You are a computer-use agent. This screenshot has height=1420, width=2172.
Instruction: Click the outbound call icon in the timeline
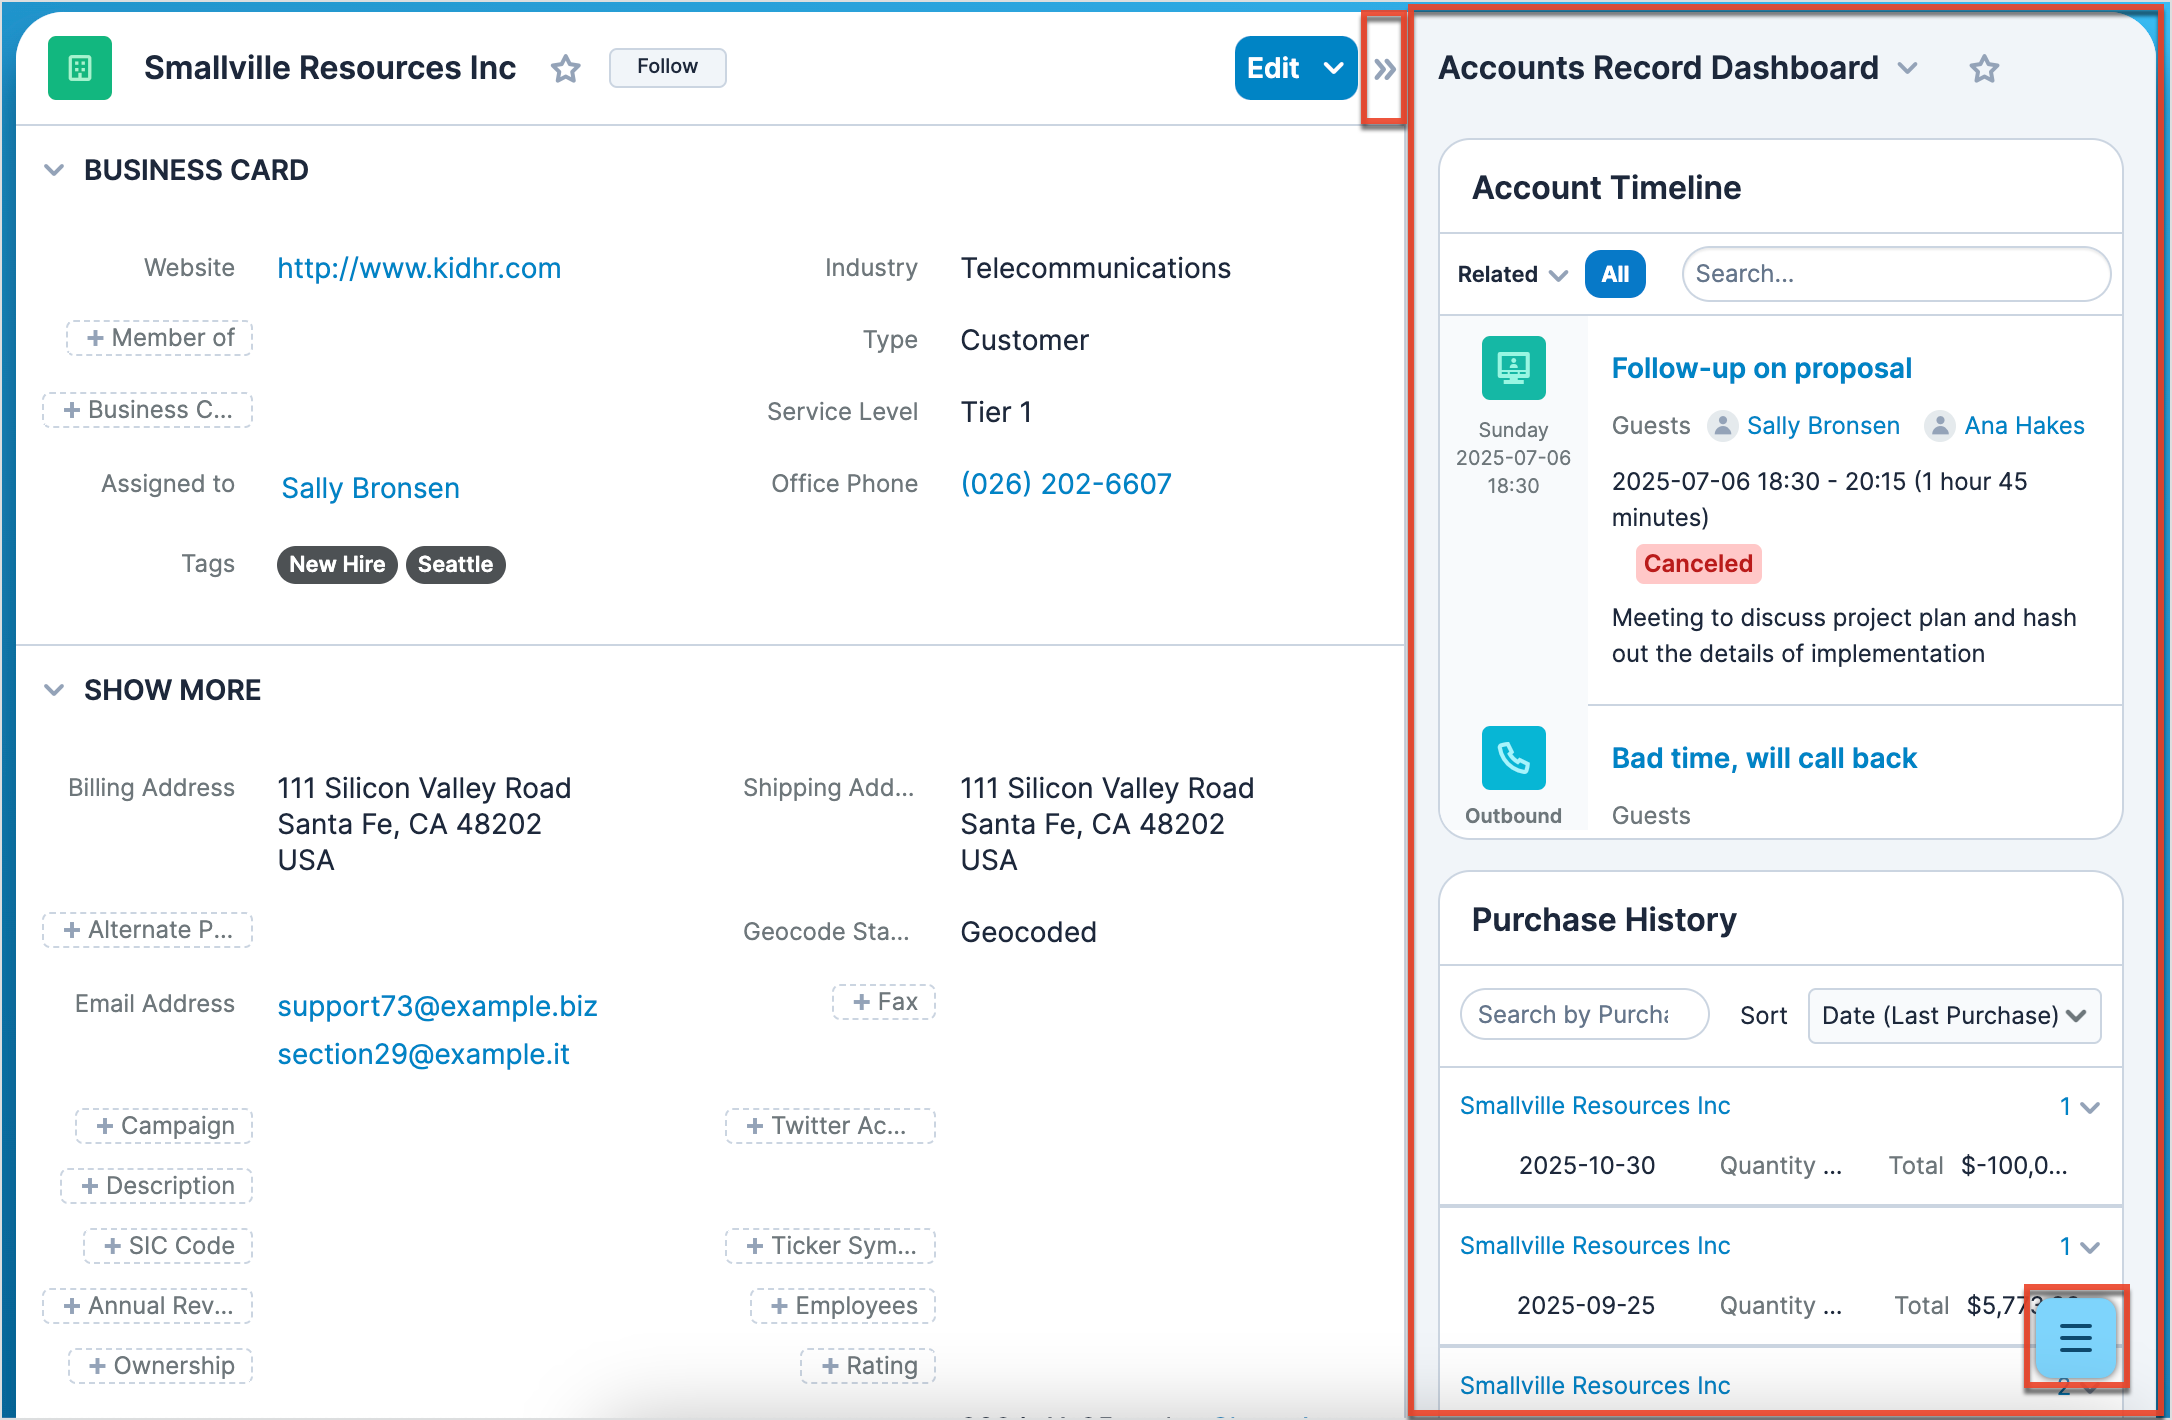click(x=1513, y=757)
